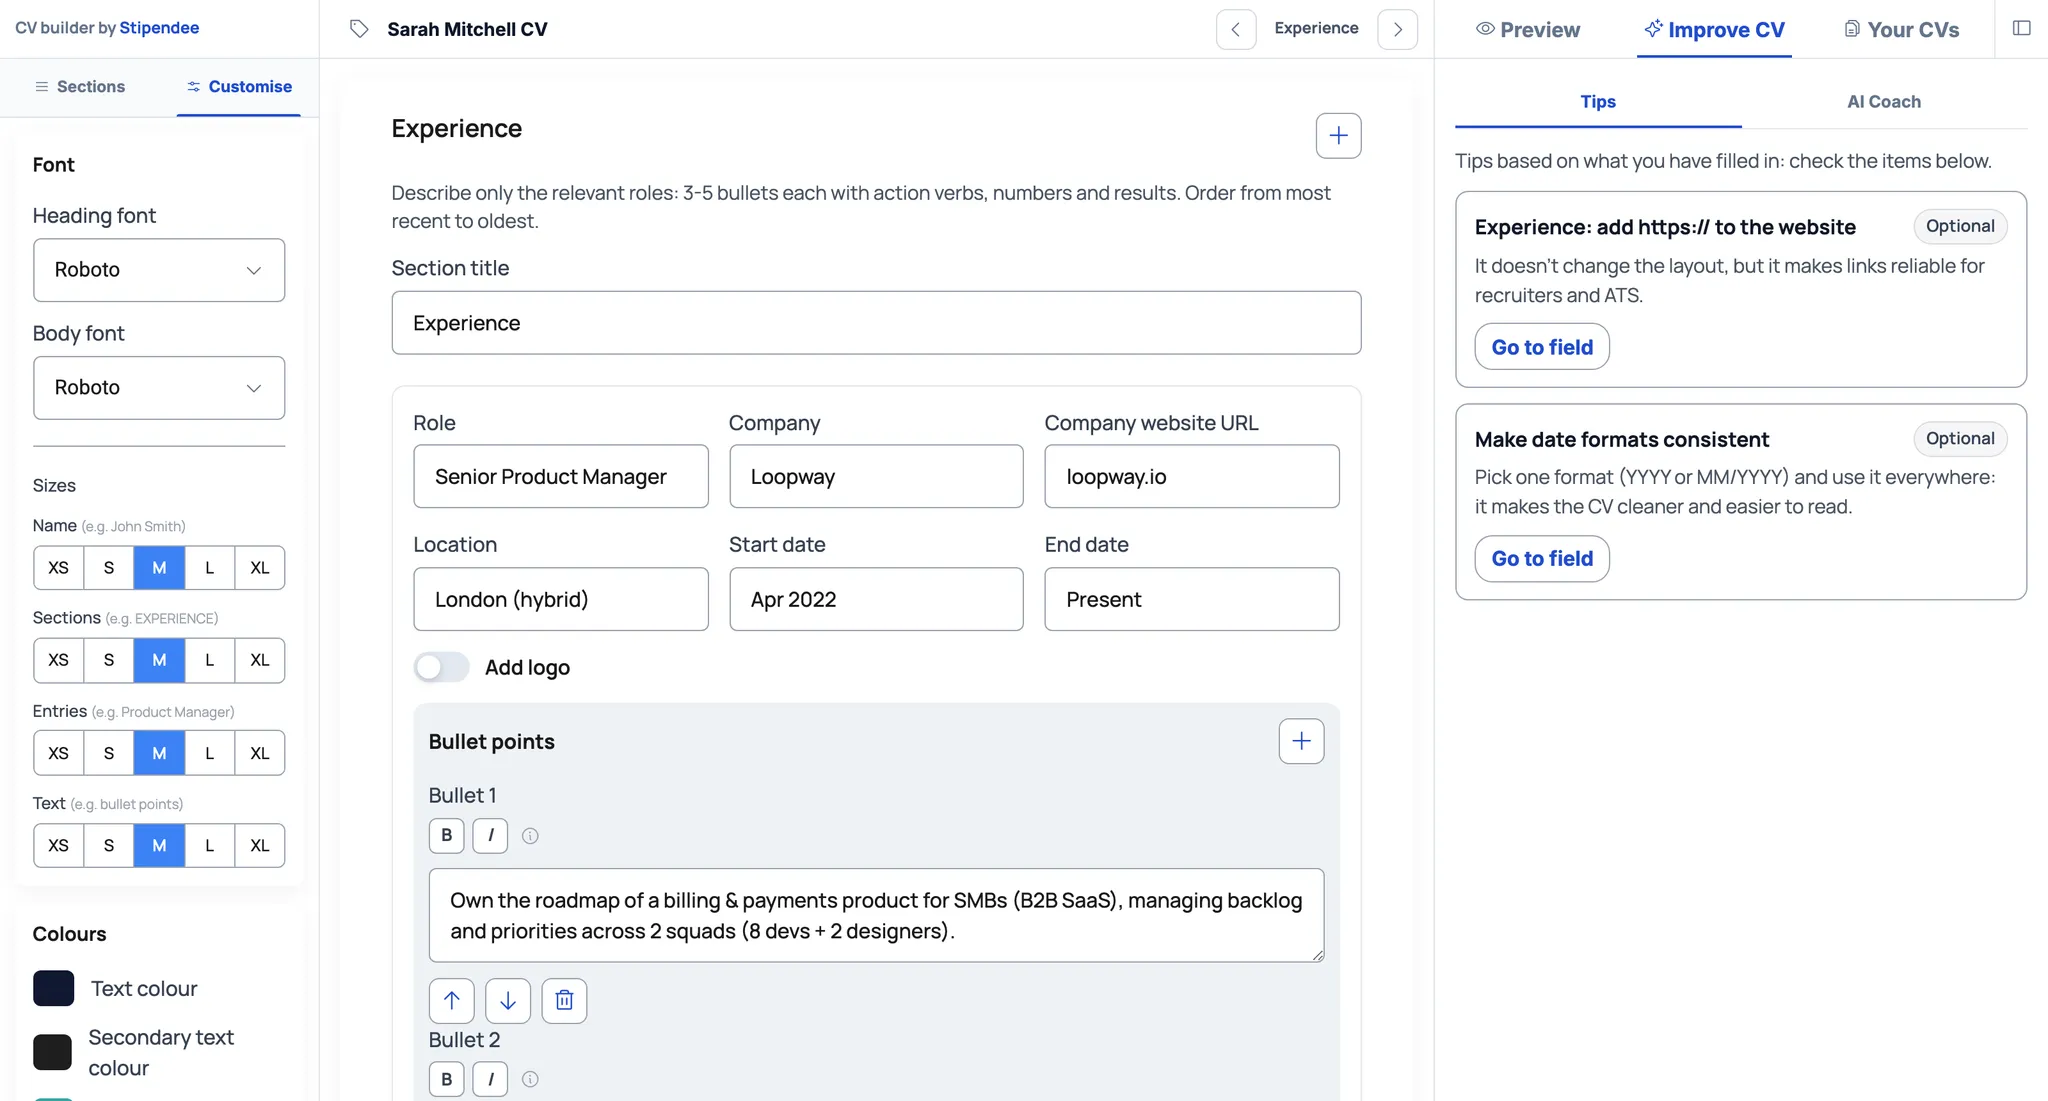
Task: Set Entries size to XS
Action: (x=59, y=753)
